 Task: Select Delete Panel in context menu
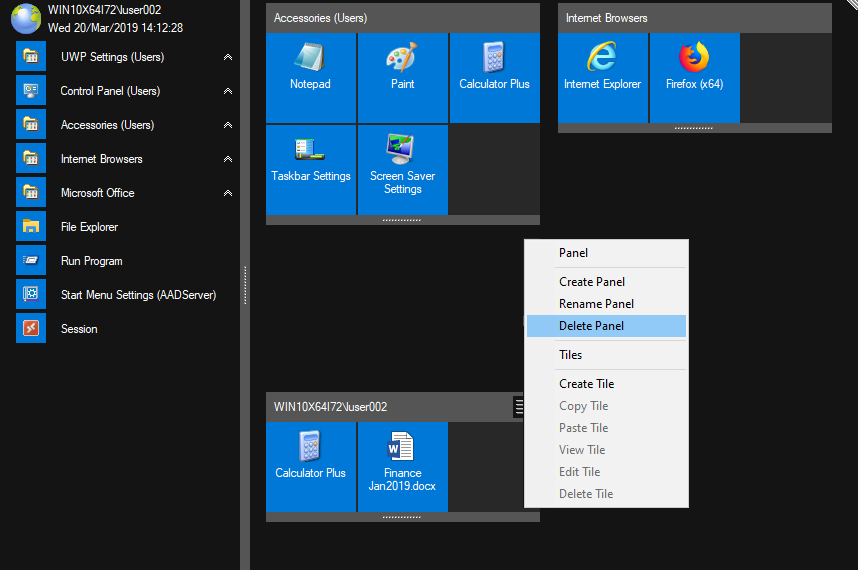591,326
